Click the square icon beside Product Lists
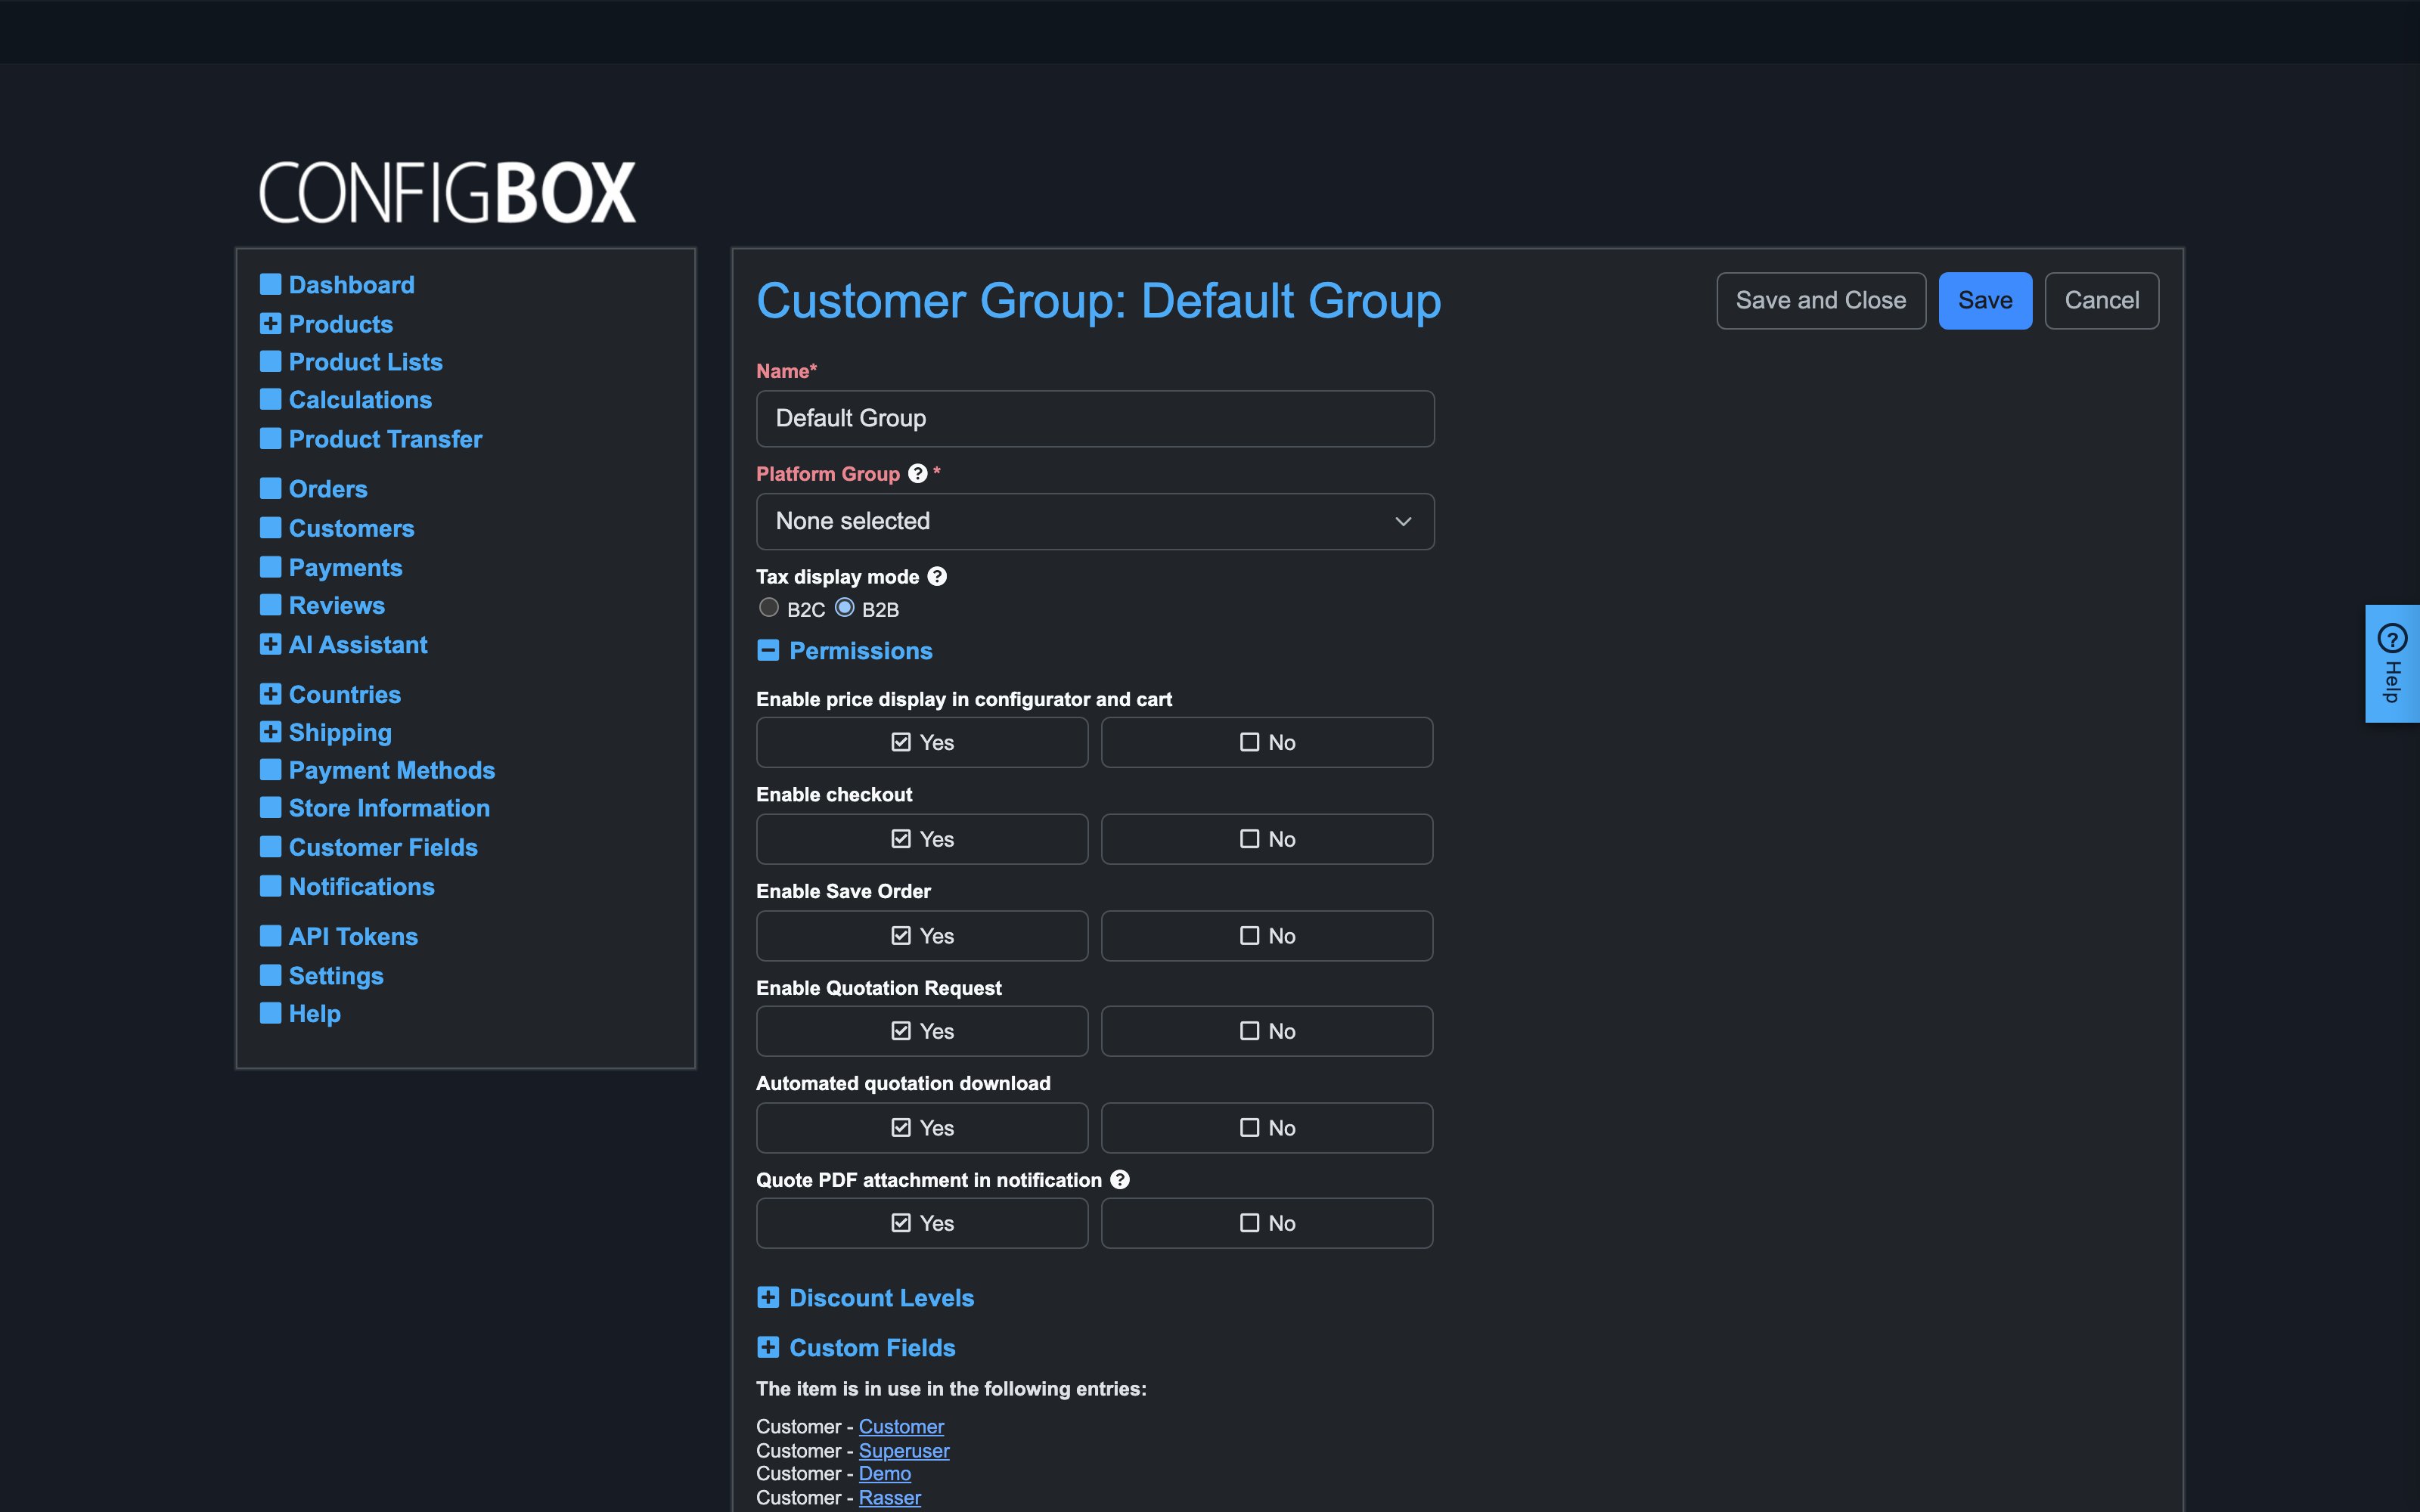The width and height of the screenshot is (2420, 1512). 270,361
